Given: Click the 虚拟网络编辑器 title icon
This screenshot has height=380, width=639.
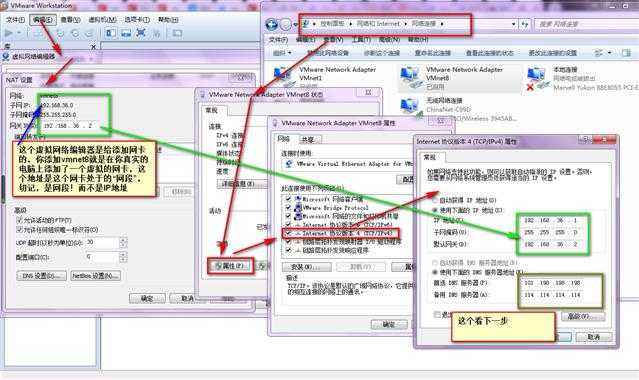Looking at the screenshot, I should point(6,57).
